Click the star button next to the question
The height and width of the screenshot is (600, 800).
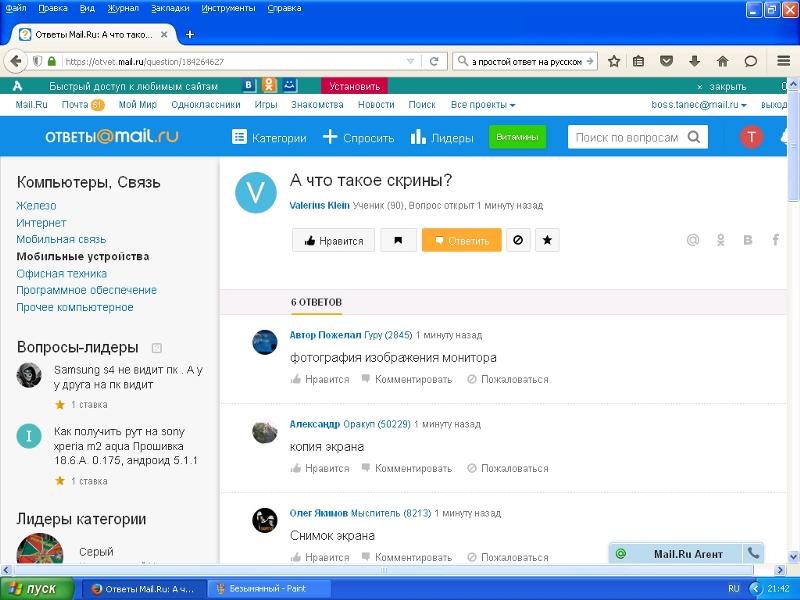[547, 240]
